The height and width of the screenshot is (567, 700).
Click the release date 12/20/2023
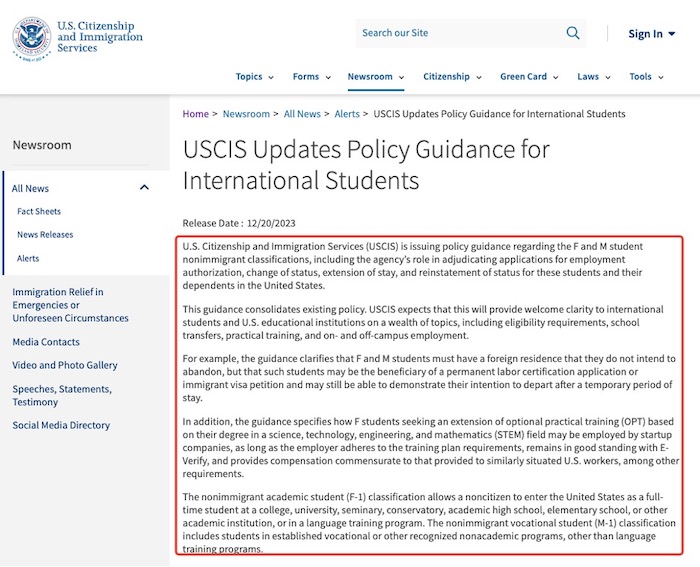[x=271, y=223]
